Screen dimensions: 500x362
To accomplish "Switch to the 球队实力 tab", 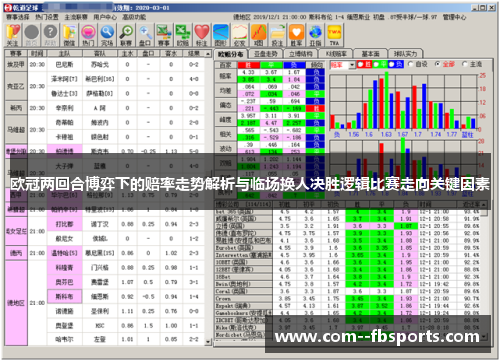I will tap(405, 54).
